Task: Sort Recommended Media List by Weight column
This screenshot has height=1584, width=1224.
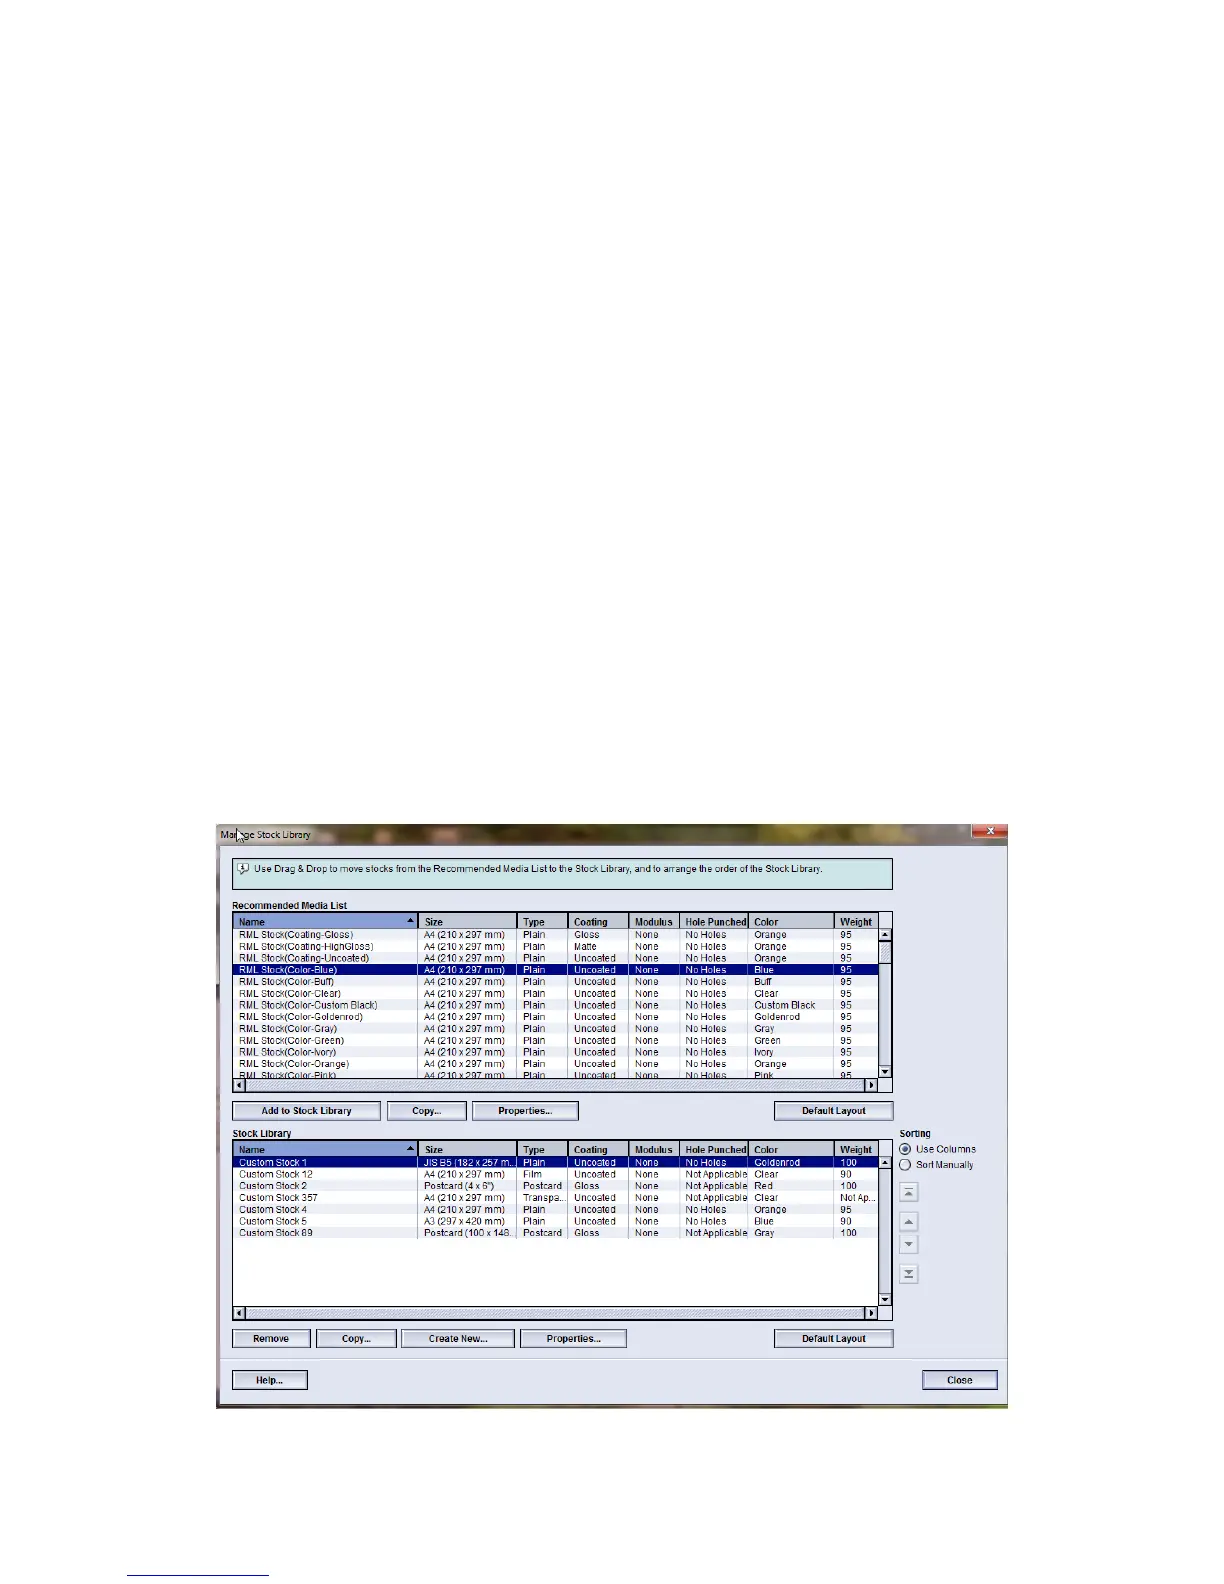Action: (x=856, y=922)
